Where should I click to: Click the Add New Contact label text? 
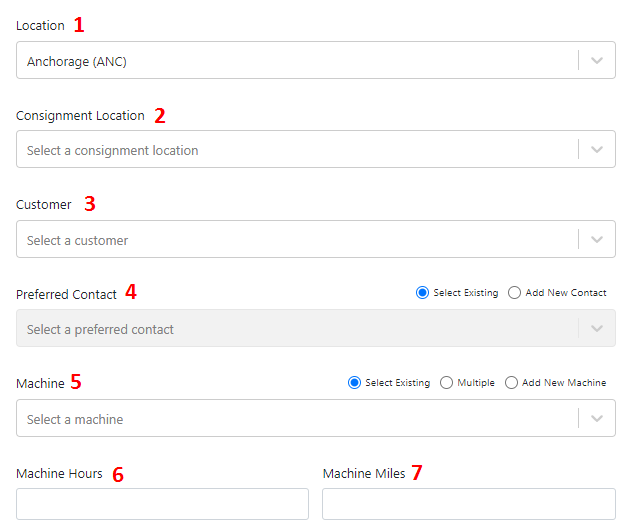(566, 293)
